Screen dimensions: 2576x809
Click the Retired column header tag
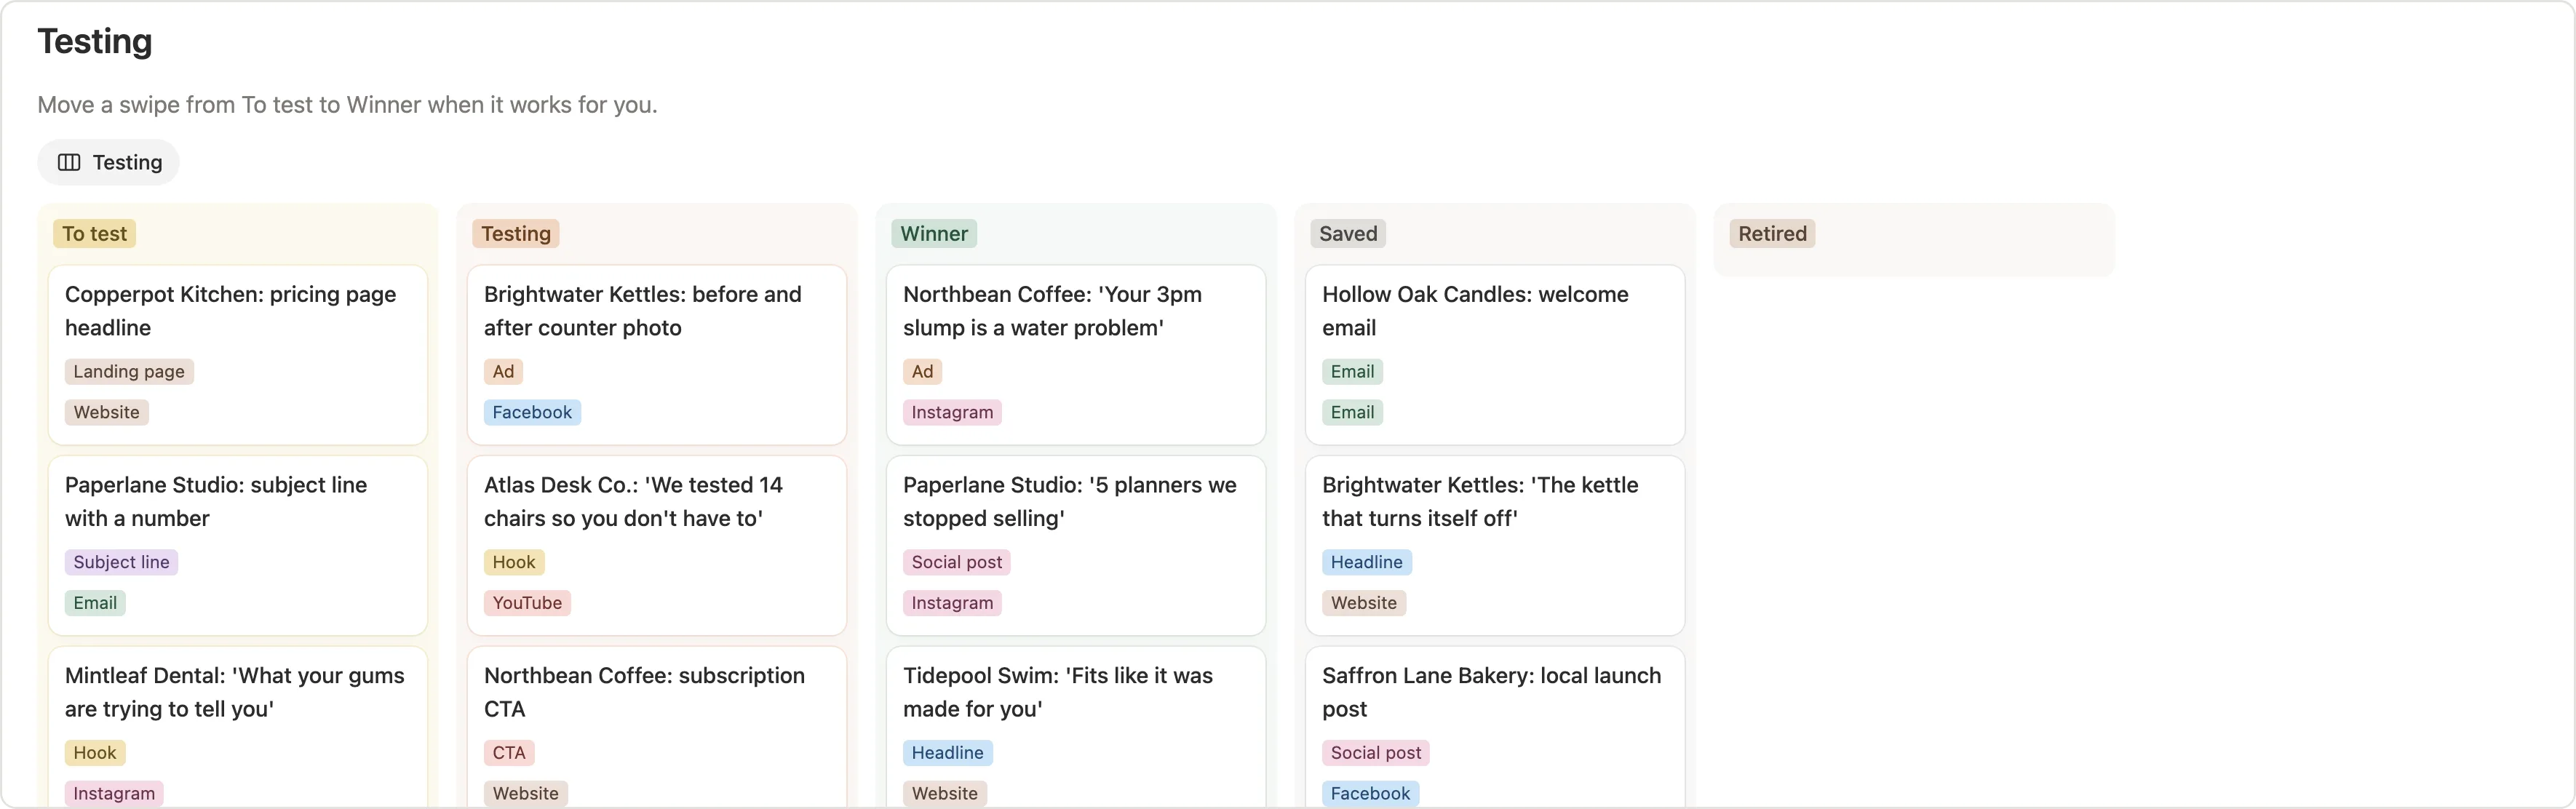1772,234
